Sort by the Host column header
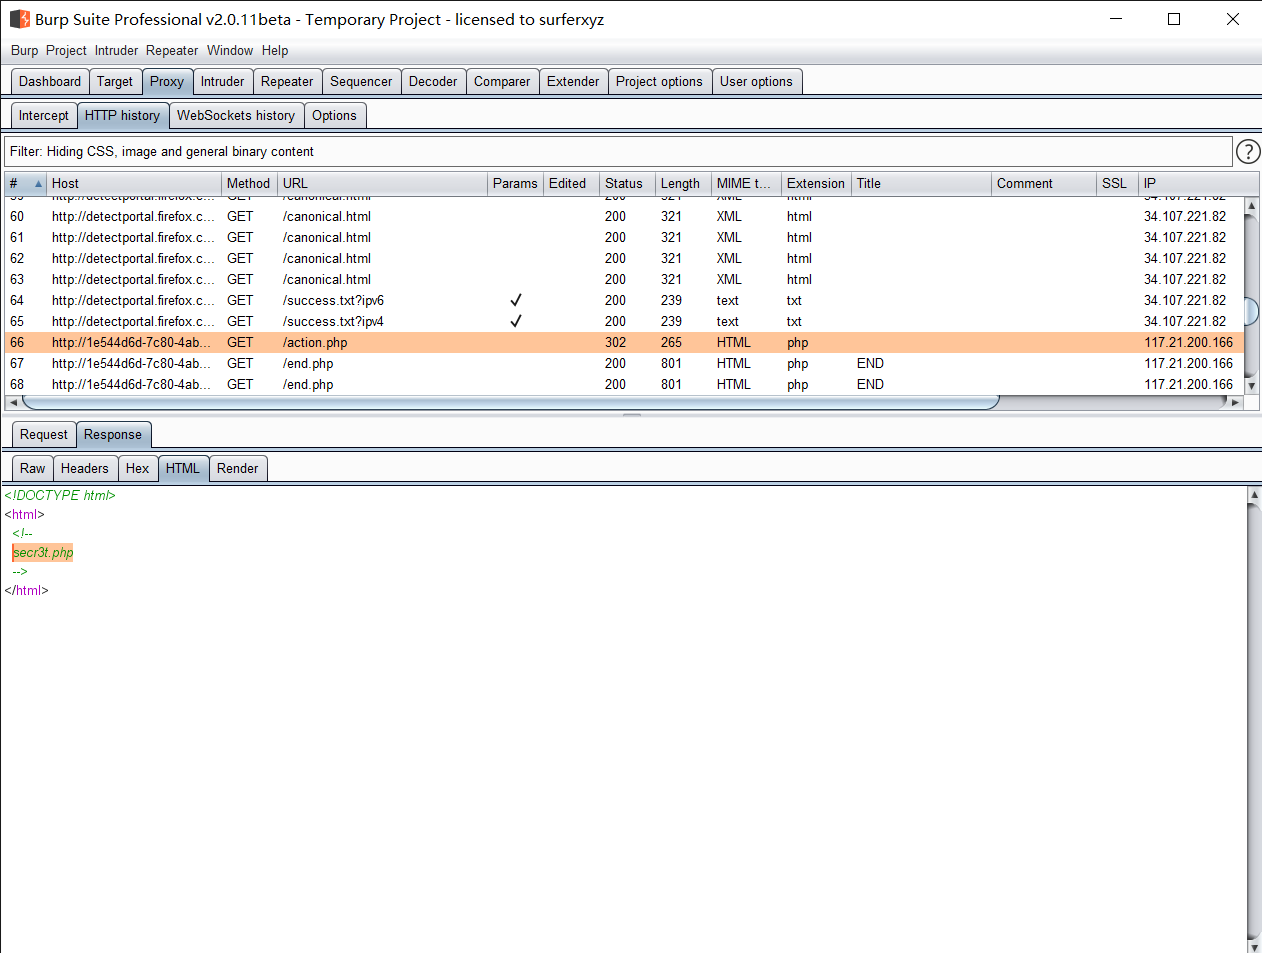 133,183
